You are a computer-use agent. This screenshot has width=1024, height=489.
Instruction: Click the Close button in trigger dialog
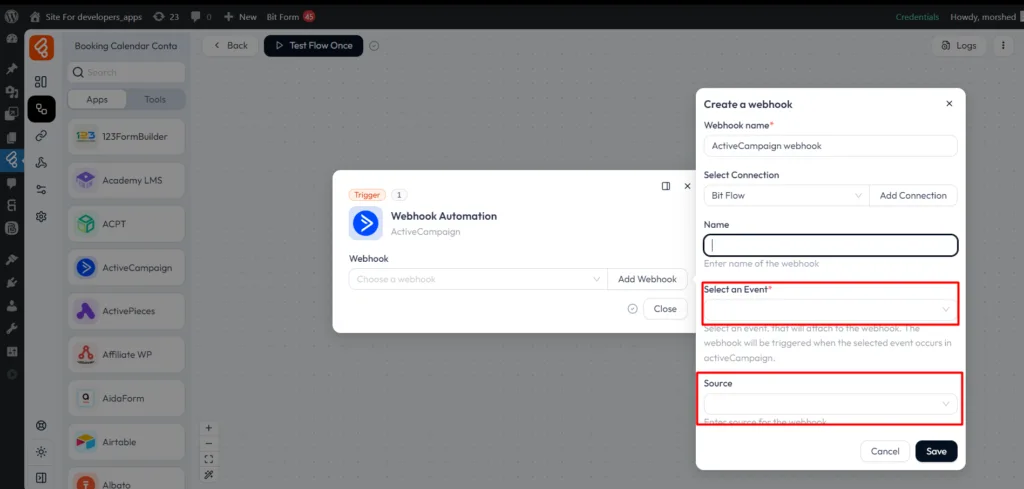pyautogui.click(x=665, y=309)
